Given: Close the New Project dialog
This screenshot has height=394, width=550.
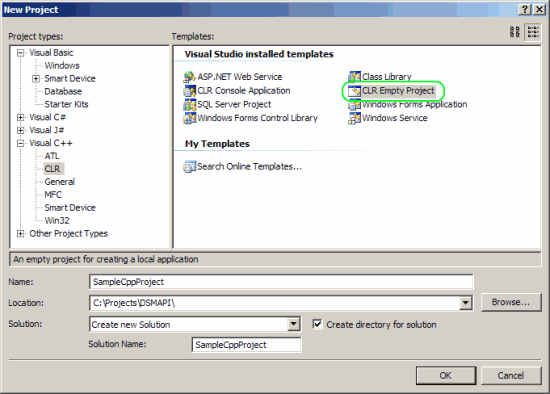Looking at the screenshot, I should coord(539,9).
